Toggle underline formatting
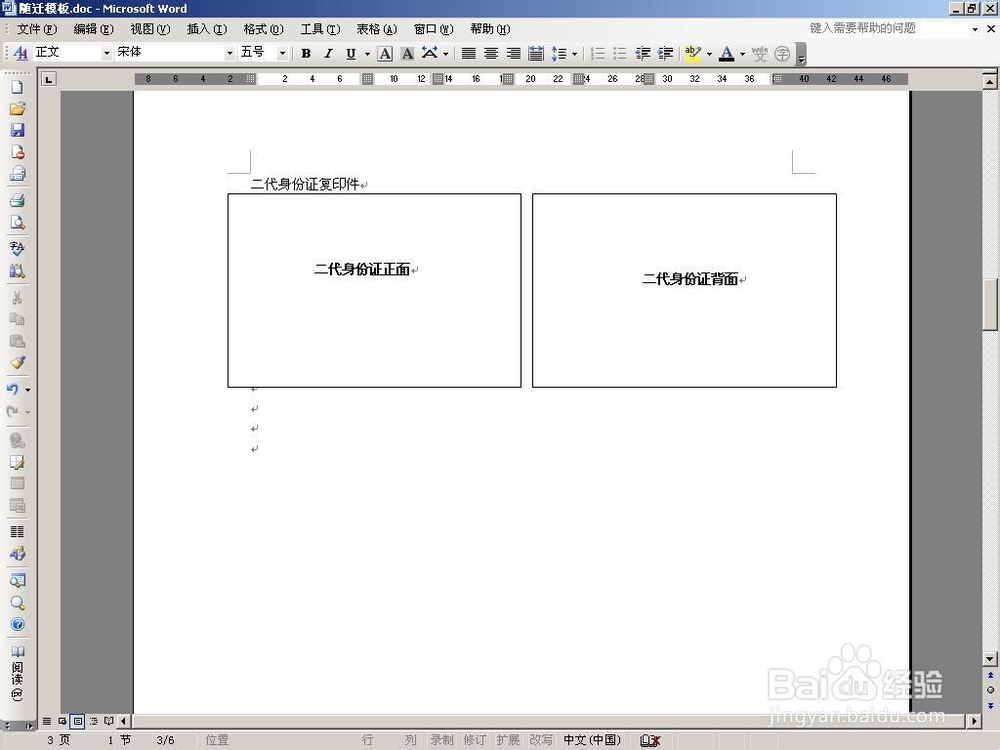Image resolution: width=1000 pixels, height=750 pixels. pos(349,53)
